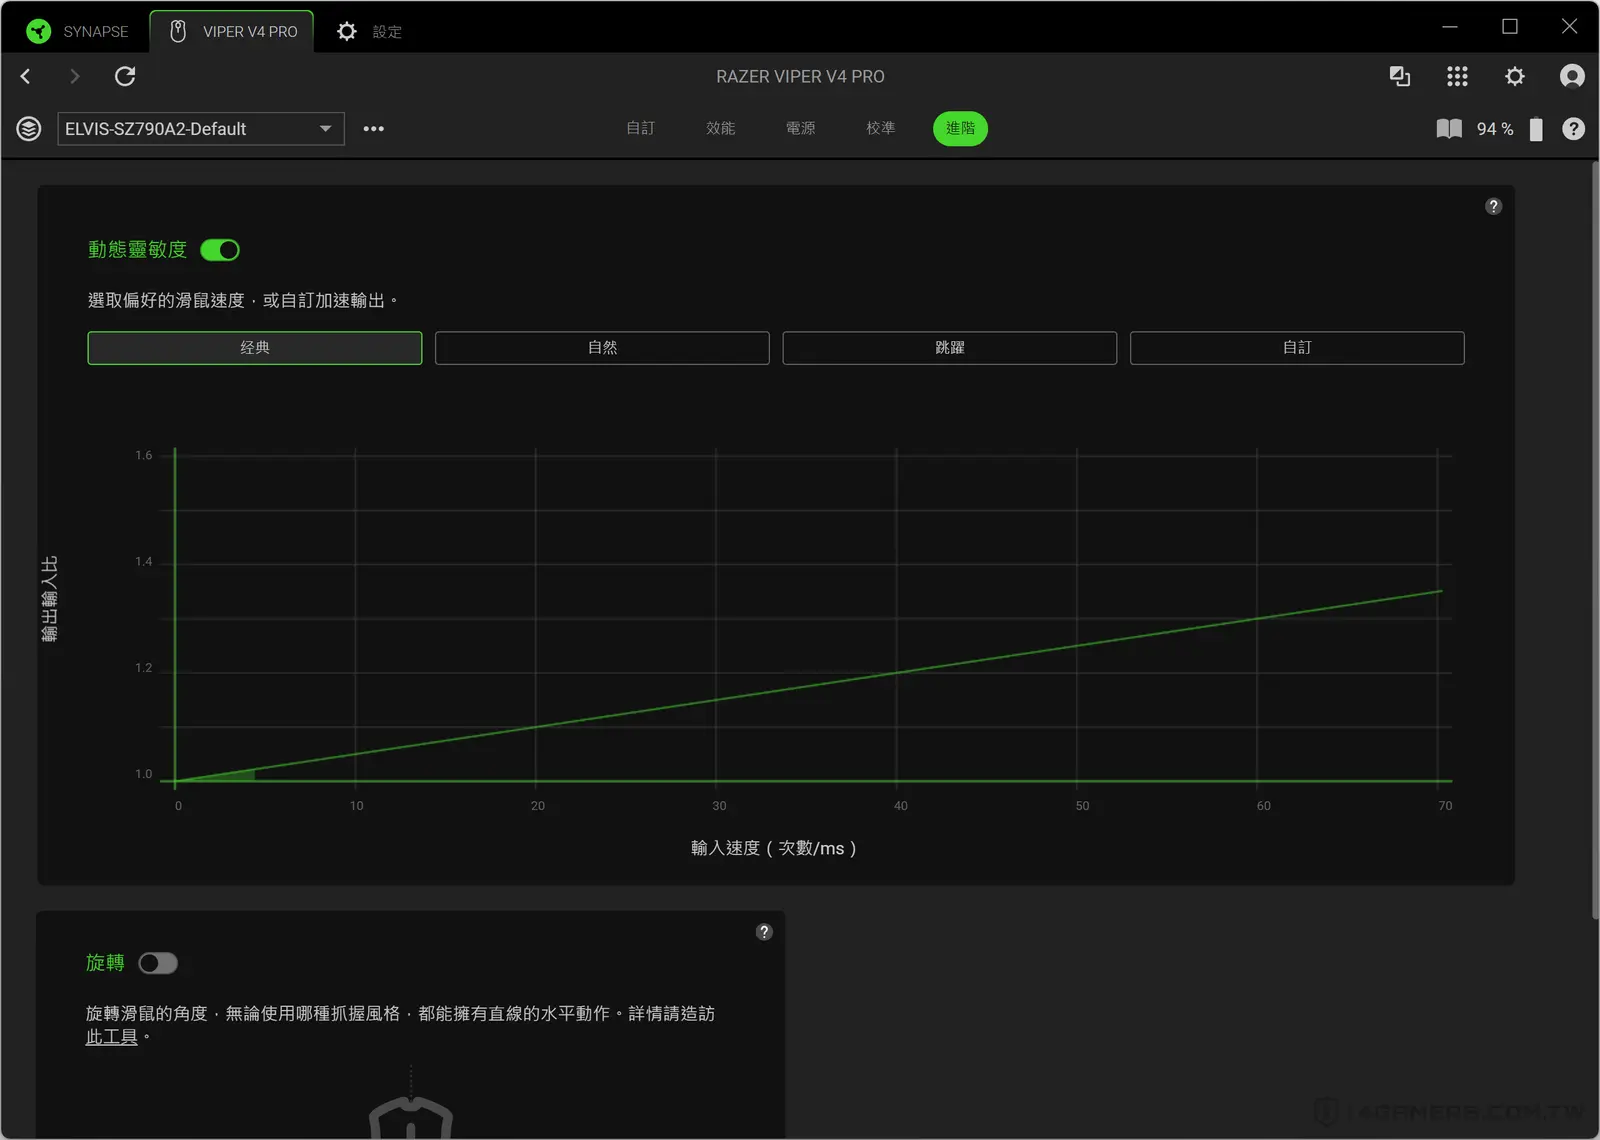Switch to the VIPER V4 PRO tab
Viewport: 1600px width, 1140px height.
pyautogui.click(x=232, y=32)
